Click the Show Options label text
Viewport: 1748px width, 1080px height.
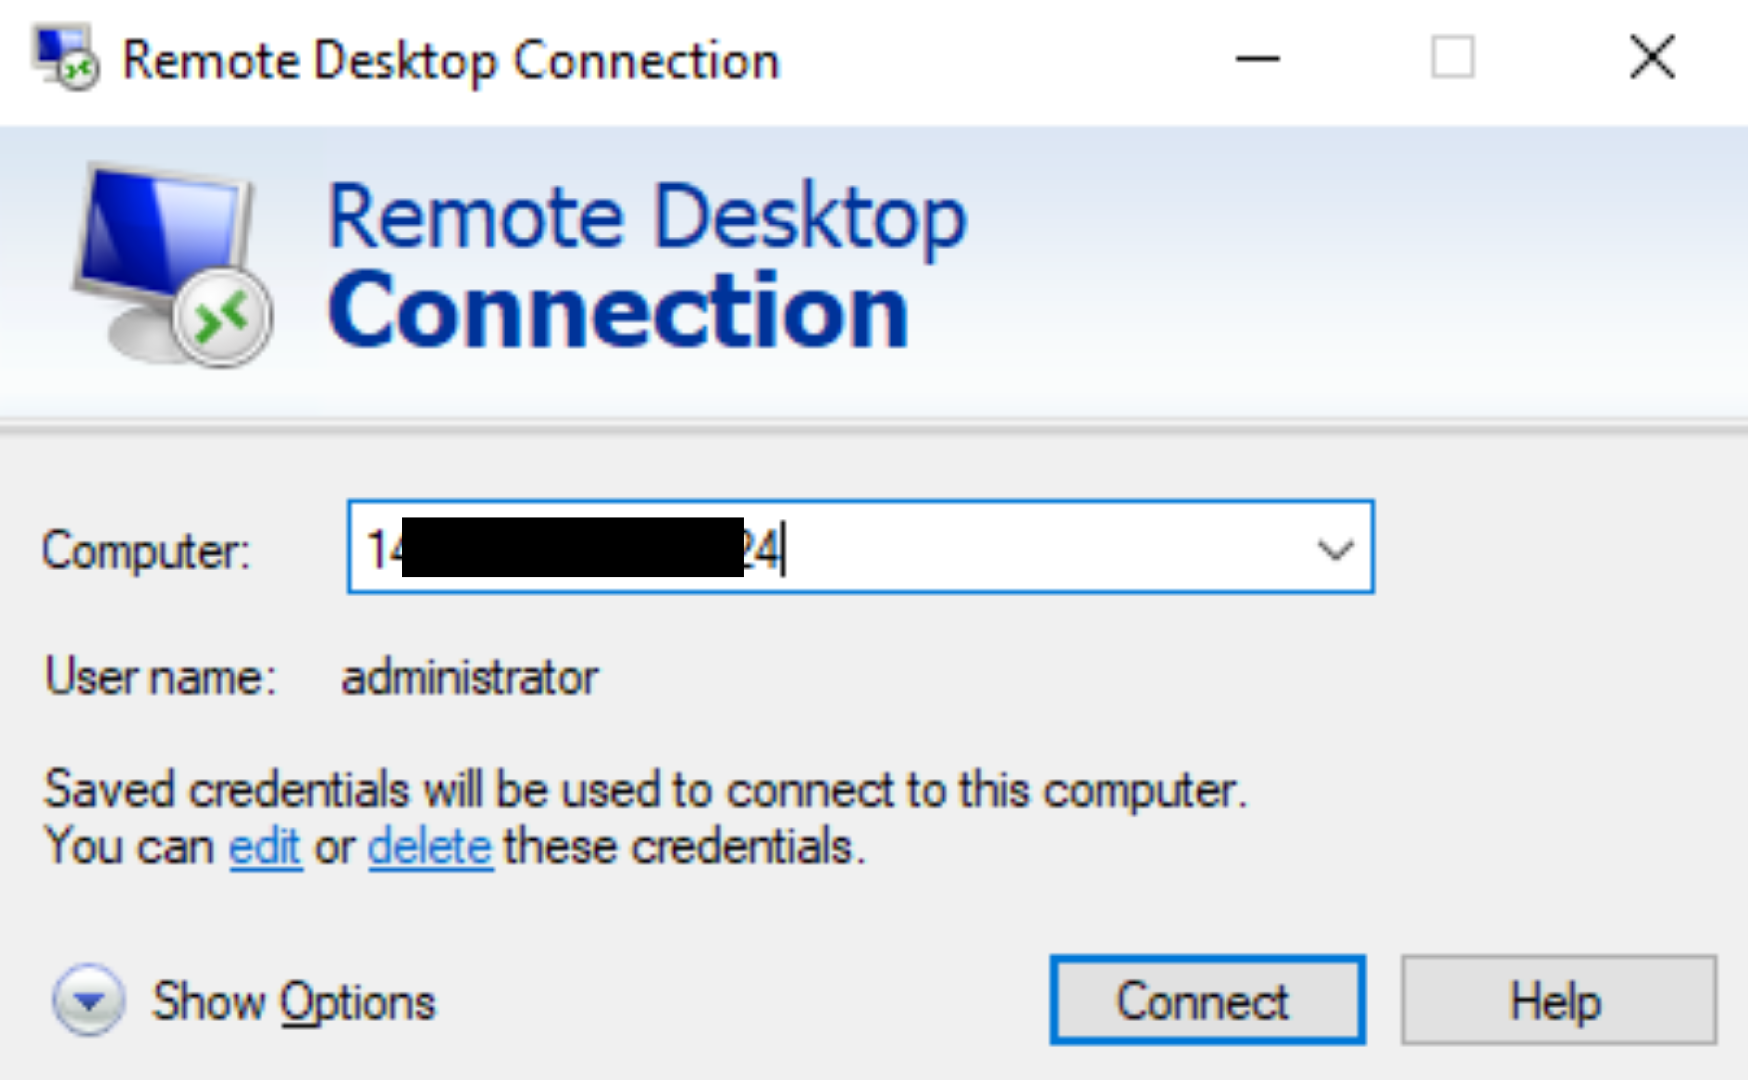coord(292,1000)
